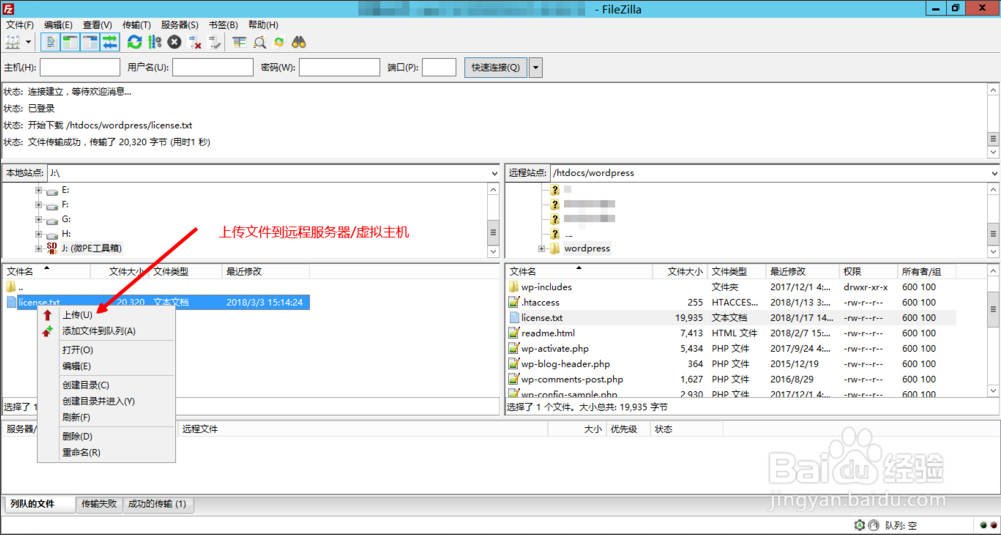1001x535 pixels.
Task: Click the 密码(W) password field
Action: (x=339, y=67)
